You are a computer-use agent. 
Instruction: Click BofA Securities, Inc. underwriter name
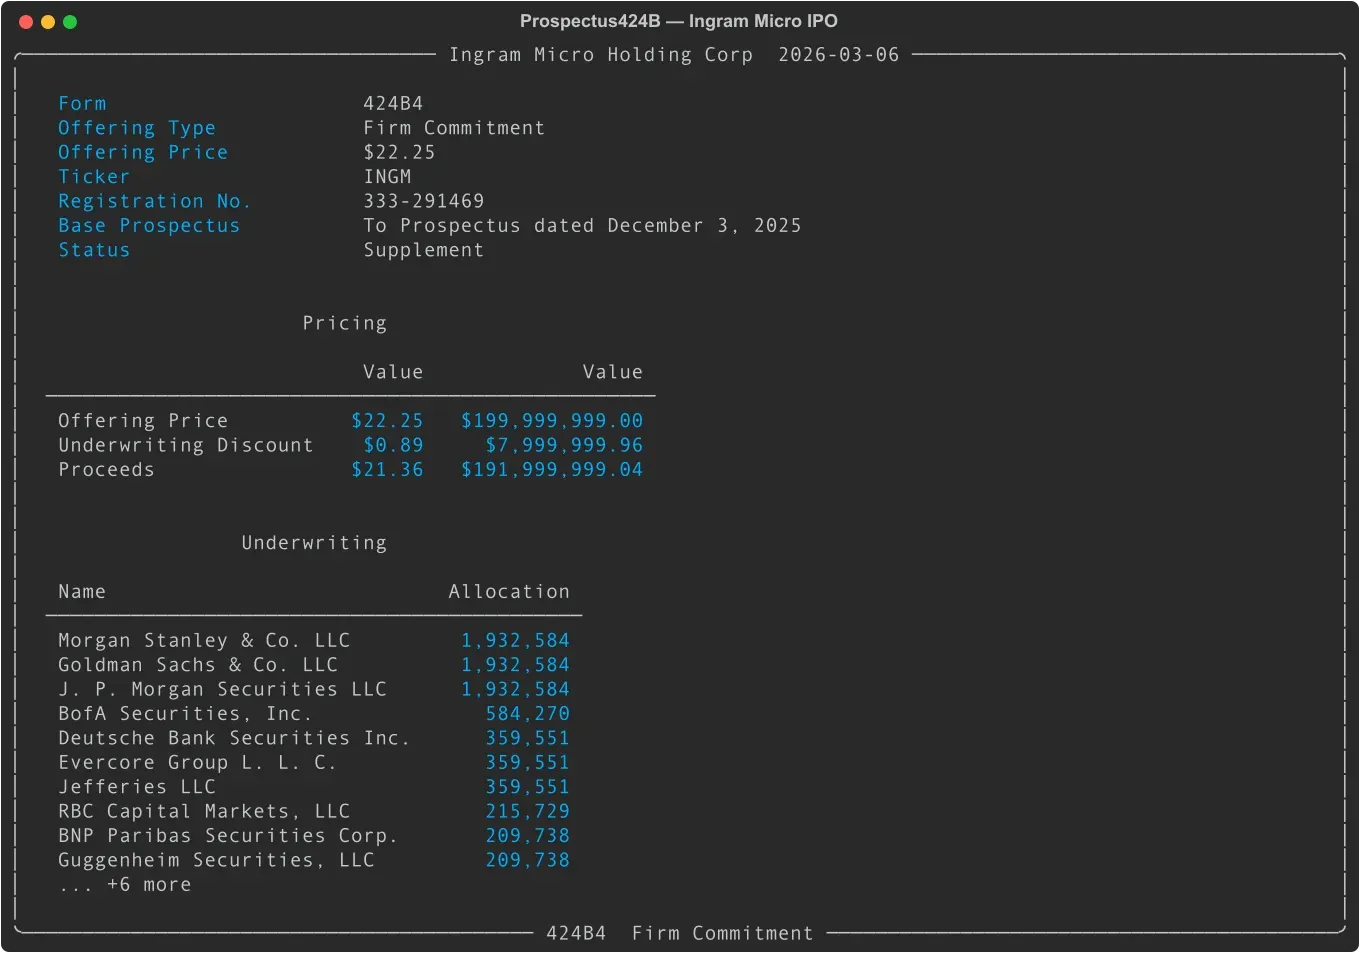click(185, 714)
